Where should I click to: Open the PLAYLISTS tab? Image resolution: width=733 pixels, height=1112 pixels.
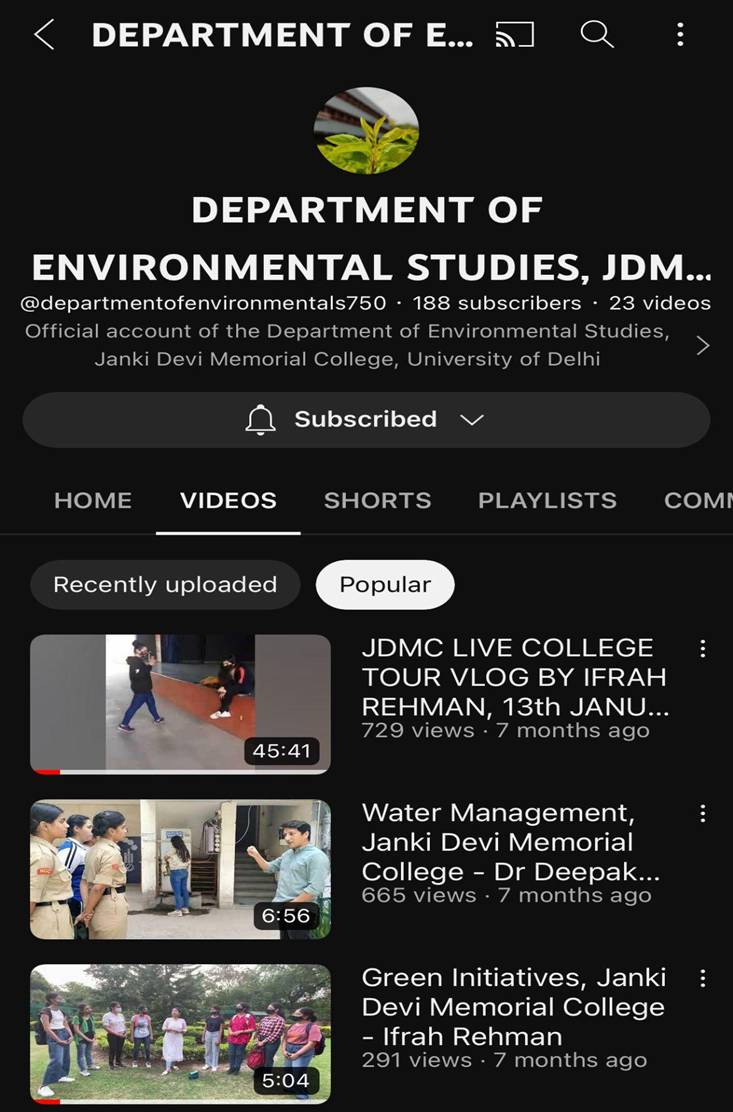547,500
